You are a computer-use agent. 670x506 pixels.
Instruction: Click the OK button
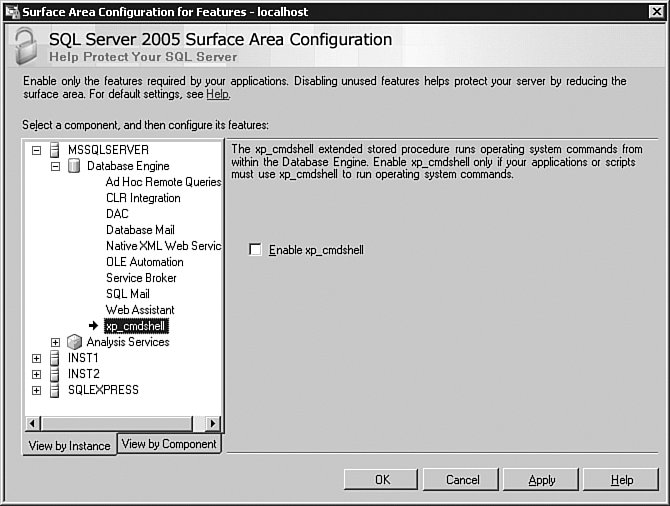coord(381,480)
